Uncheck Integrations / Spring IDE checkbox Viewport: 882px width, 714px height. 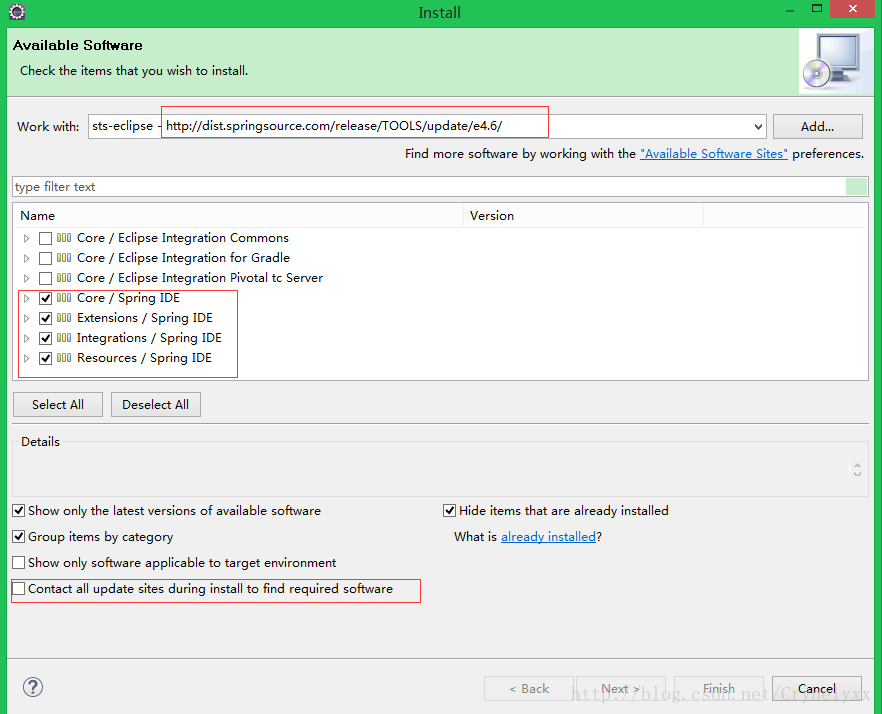(x=46, y=338)
